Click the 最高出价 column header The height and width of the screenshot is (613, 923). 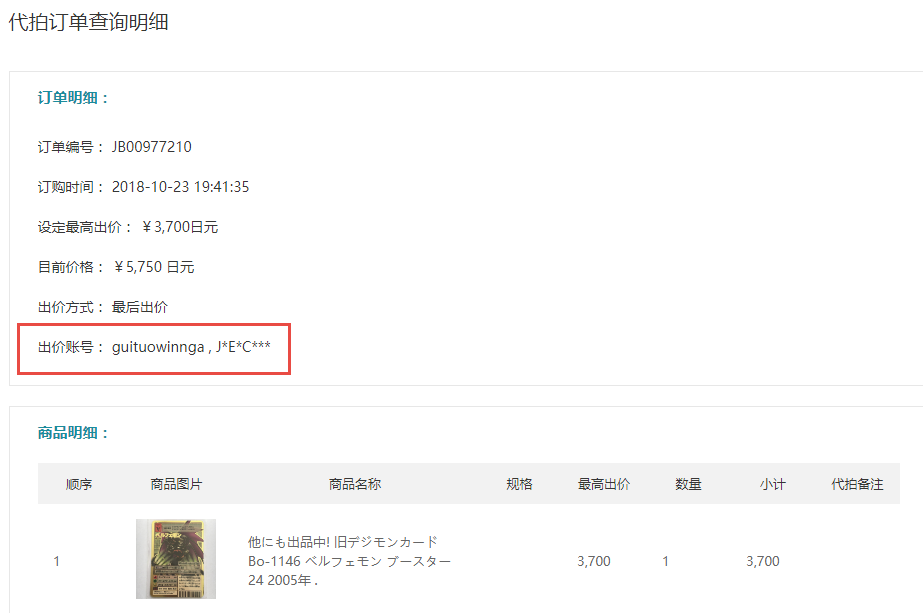[603, 484]
